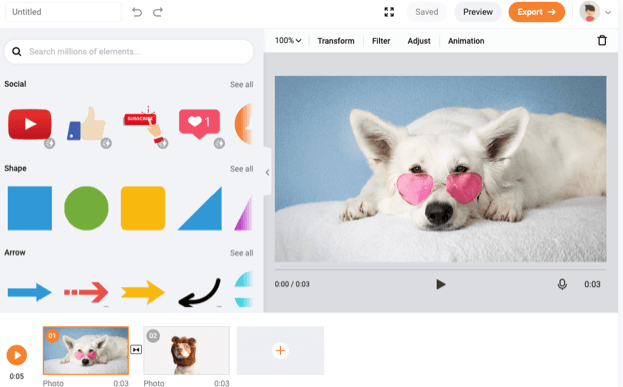Open the 100% zoom dropdown
623x387 pixels.
point(288,41)
